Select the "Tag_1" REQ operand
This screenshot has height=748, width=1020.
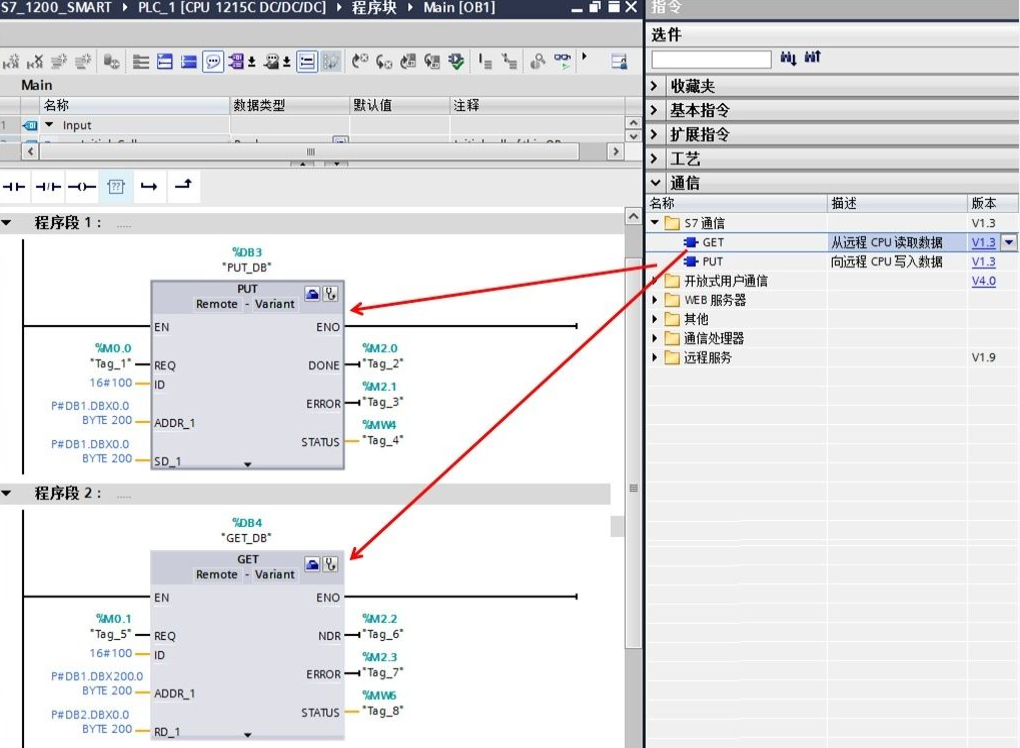(111, 363)
